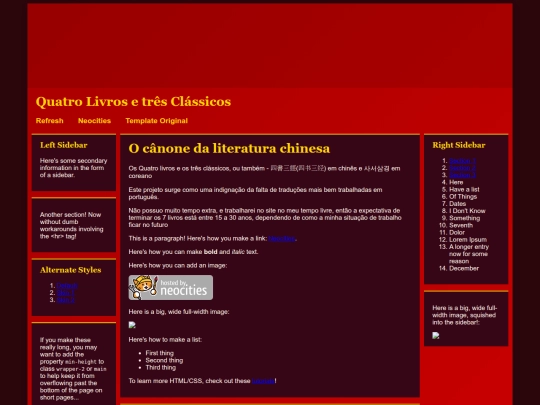Click list entry 'Here' in right sidebar
The image size is (540, 405).
[x=456, y=183]
